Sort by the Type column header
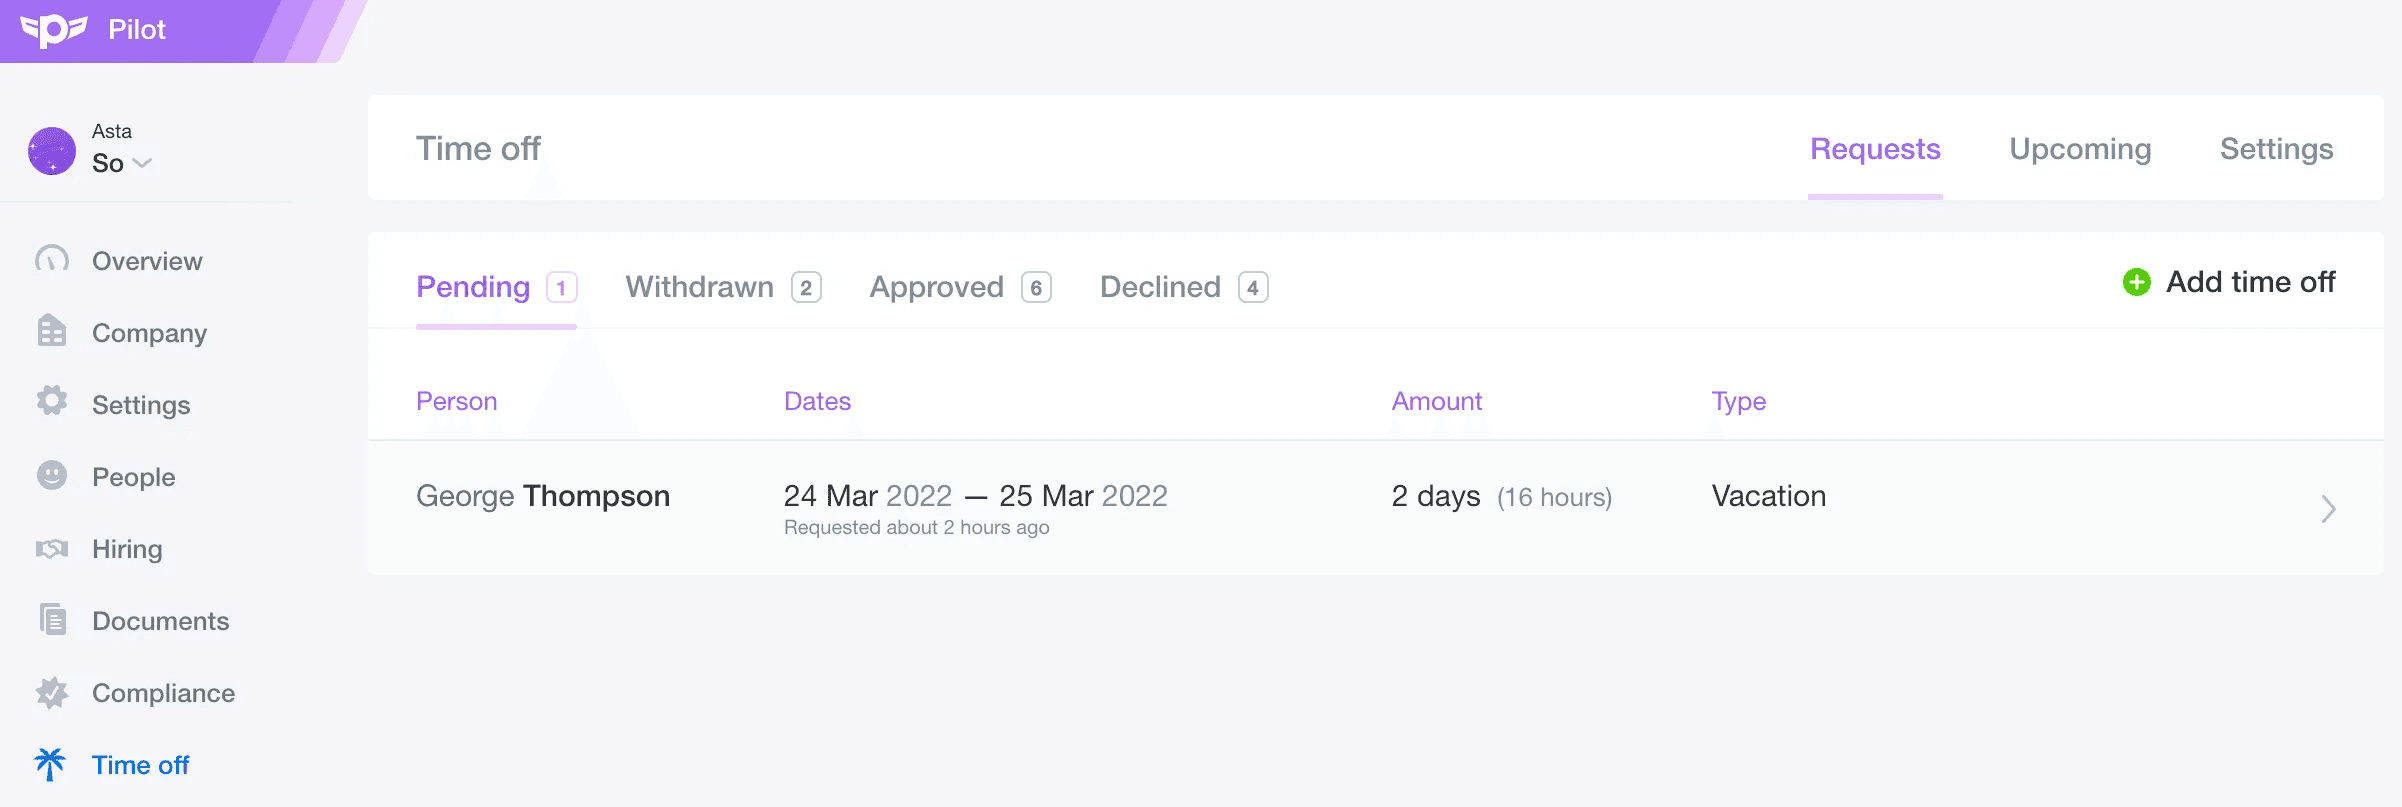The image size is (2402, 807). coord(1738,402)
